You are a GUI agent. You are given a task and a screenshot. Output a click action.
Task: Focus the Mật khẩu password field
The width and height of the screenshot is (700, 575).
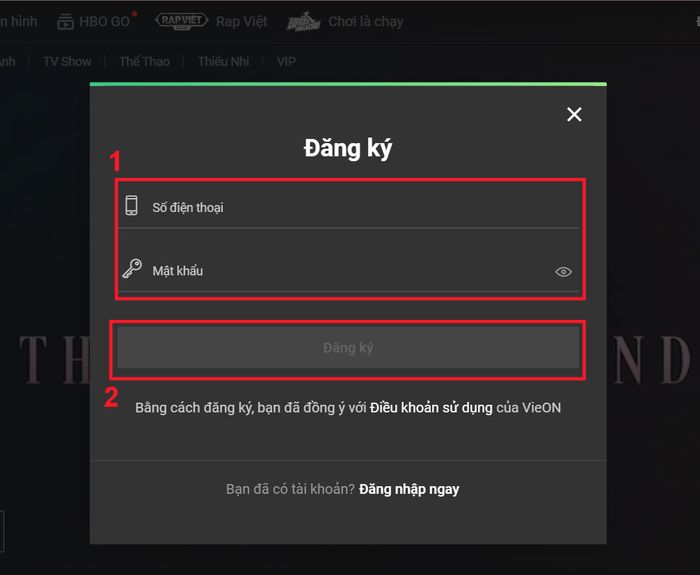(x=350, y=271)
